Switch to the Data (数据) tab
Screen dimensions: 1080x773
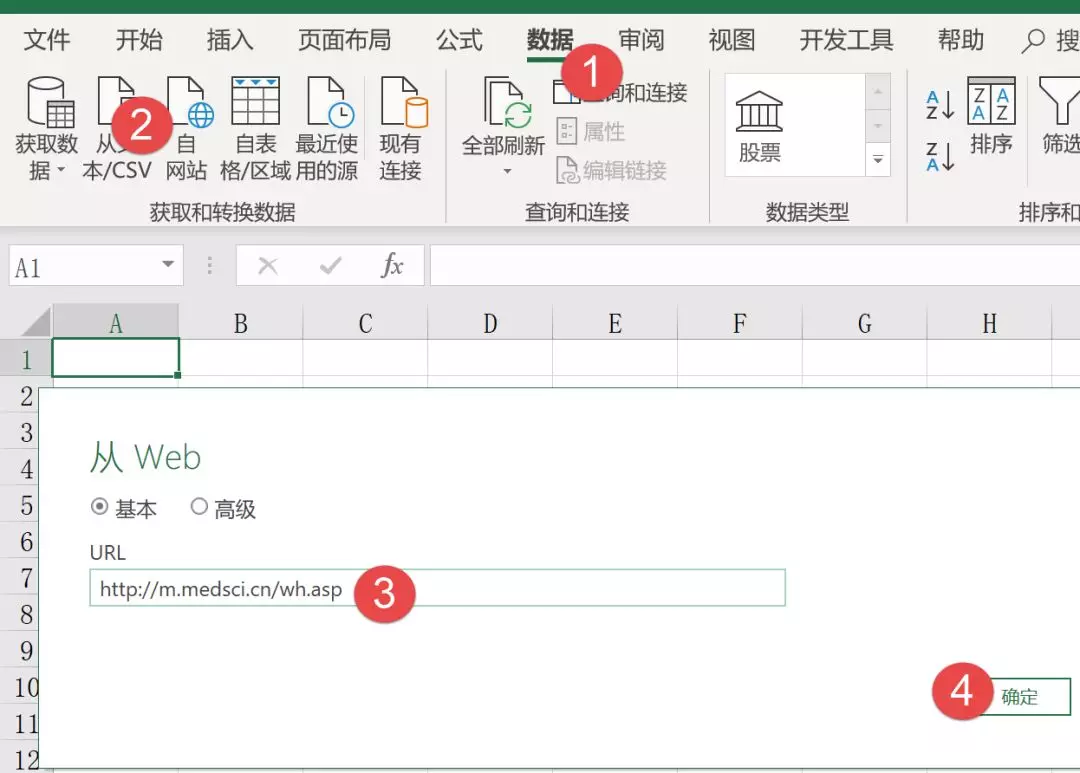(x=550, y=40)
